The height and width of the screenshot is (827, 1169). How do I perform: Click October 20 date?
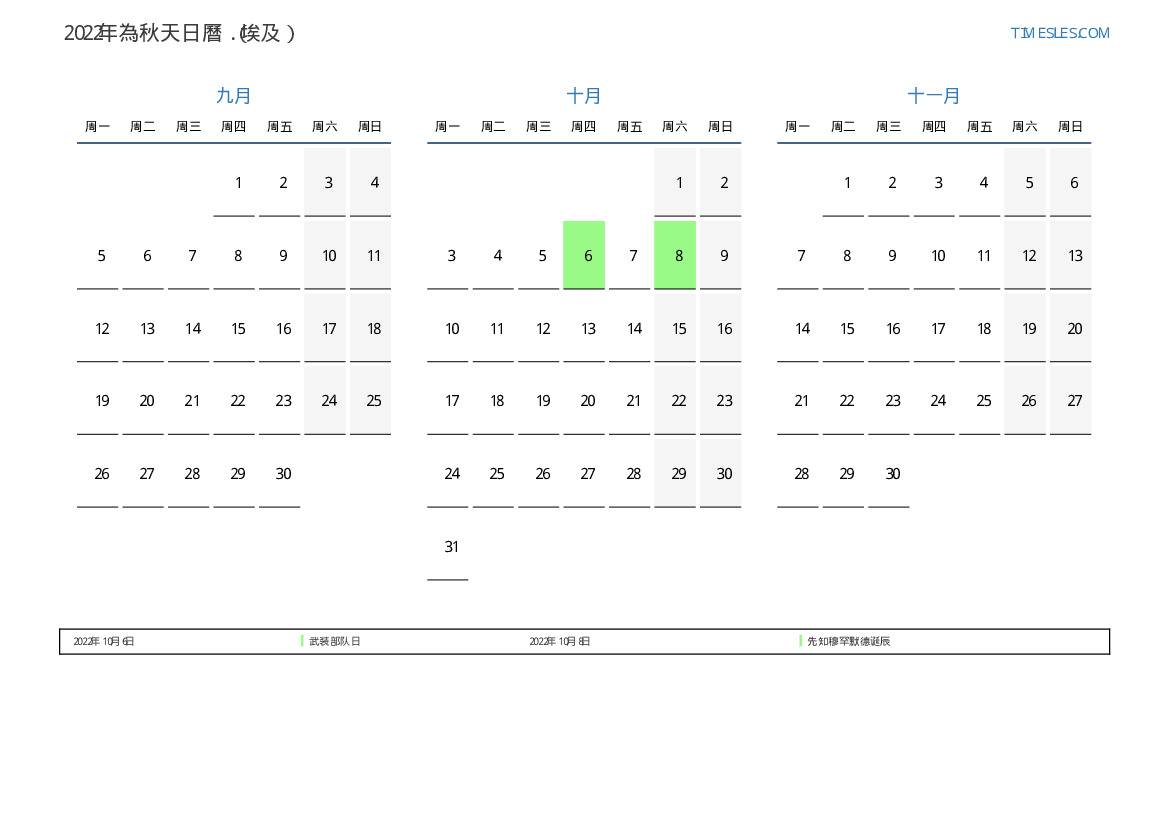coord(587,401)
